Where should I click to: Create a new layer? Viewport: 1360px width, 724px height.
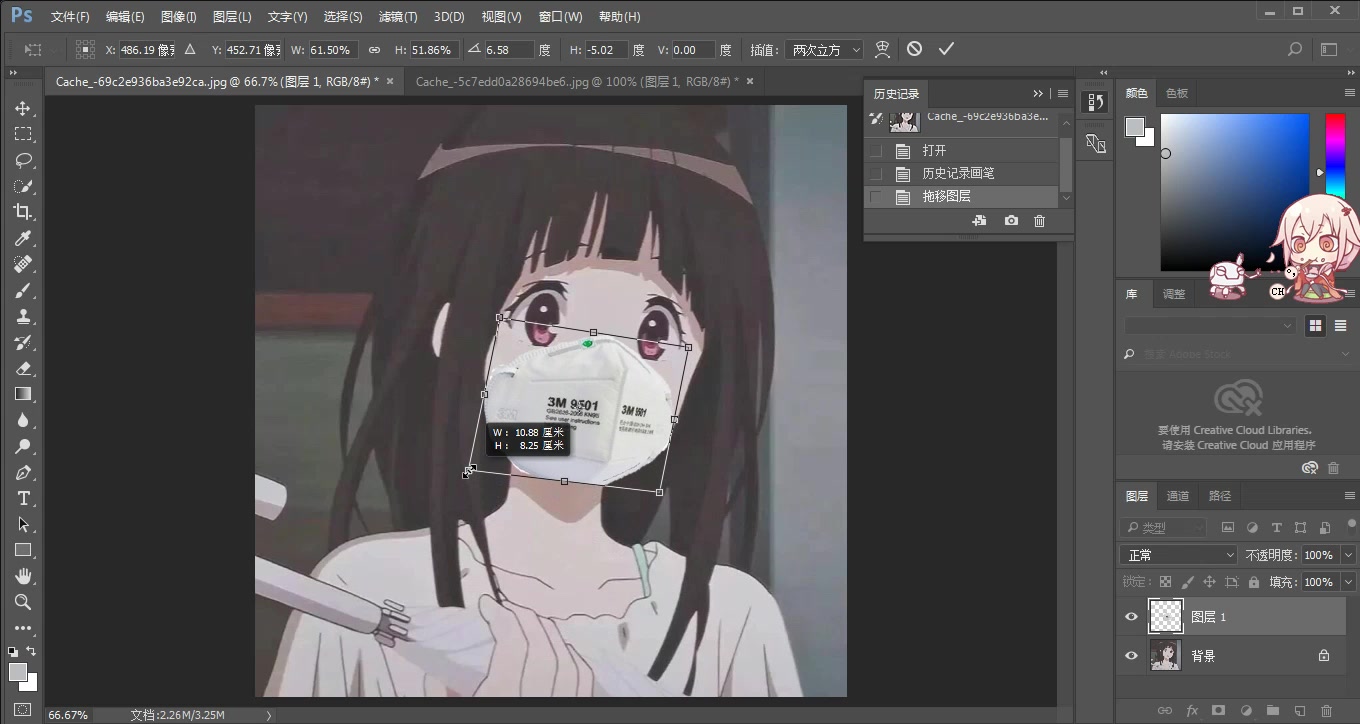pyautogui.click(x=1299, y=711)
